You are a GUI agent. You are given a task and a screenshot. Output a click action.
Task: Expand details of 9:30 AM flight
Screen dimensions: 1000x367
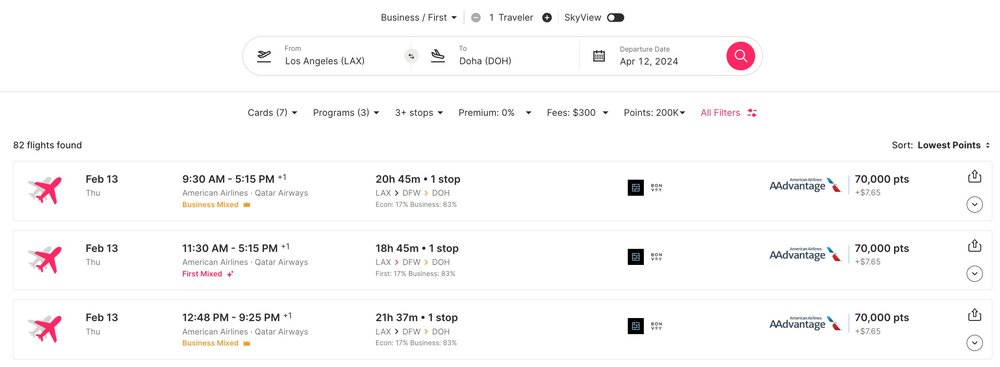(974, 205)
